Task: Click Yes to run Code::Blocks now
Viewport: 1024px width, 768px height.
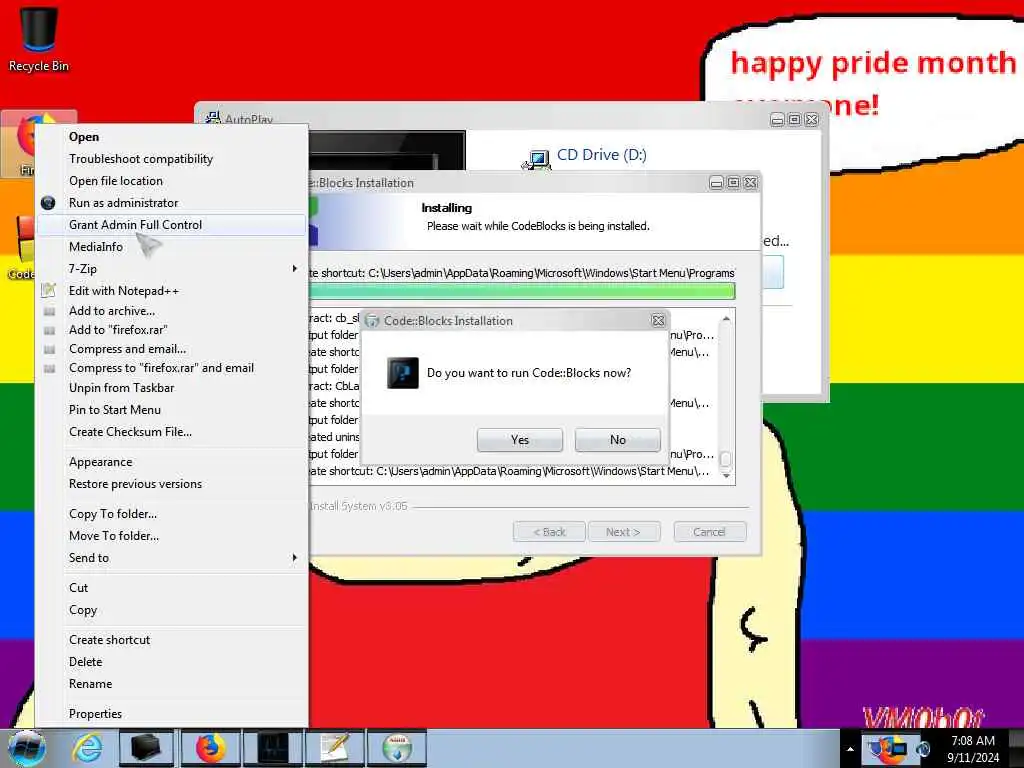Action: 520,440
